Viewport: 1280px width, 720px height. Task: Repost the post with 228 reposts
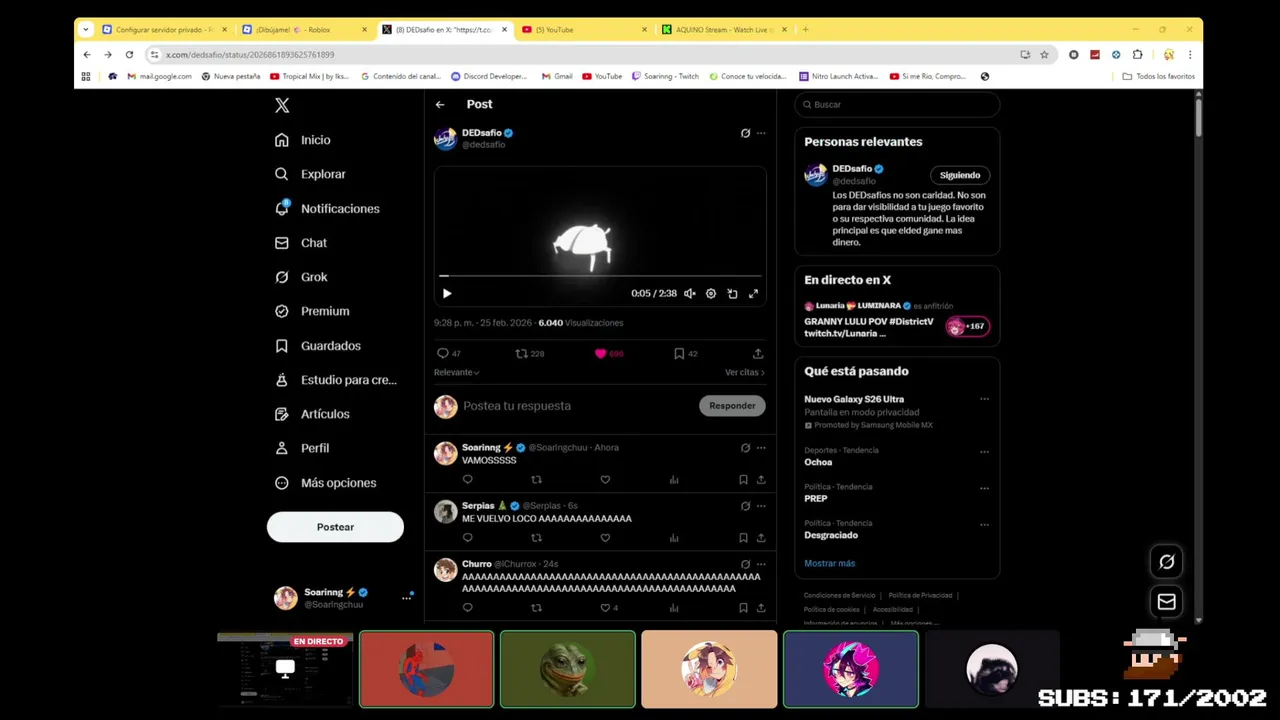coord(529,353)
